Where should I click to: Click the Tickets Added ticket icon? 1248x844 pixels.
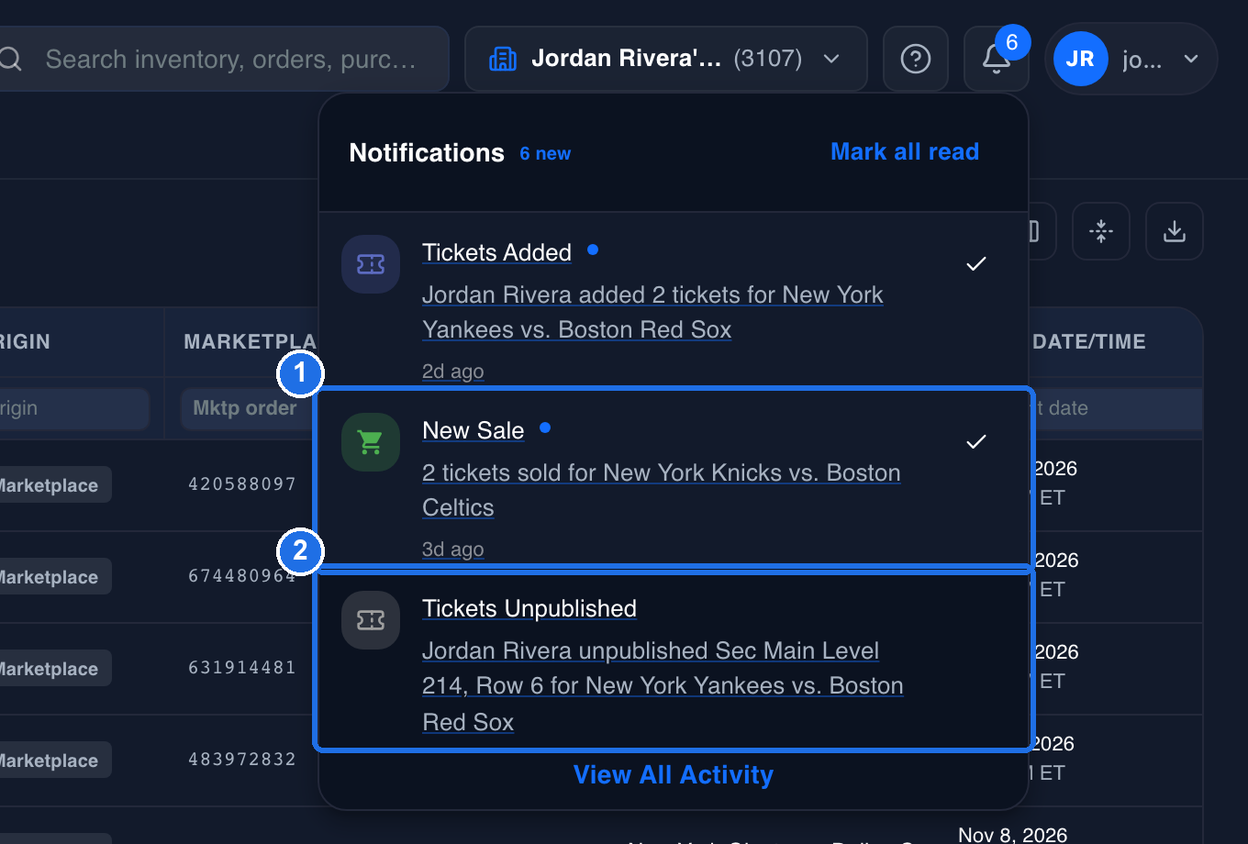click(371, 264)
